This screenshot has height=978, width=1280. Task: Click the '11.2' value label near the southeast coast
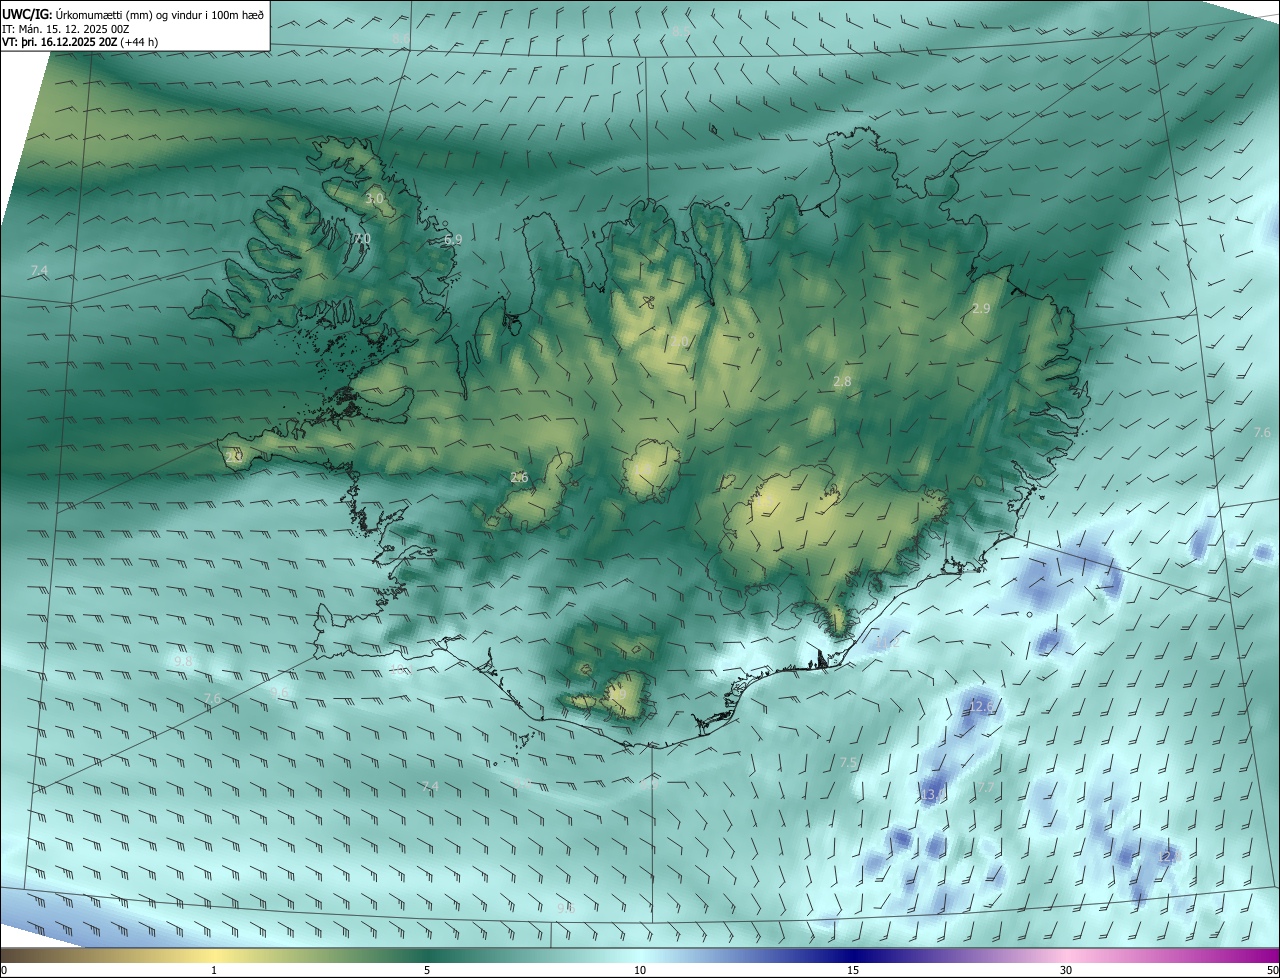click(889, 642)
